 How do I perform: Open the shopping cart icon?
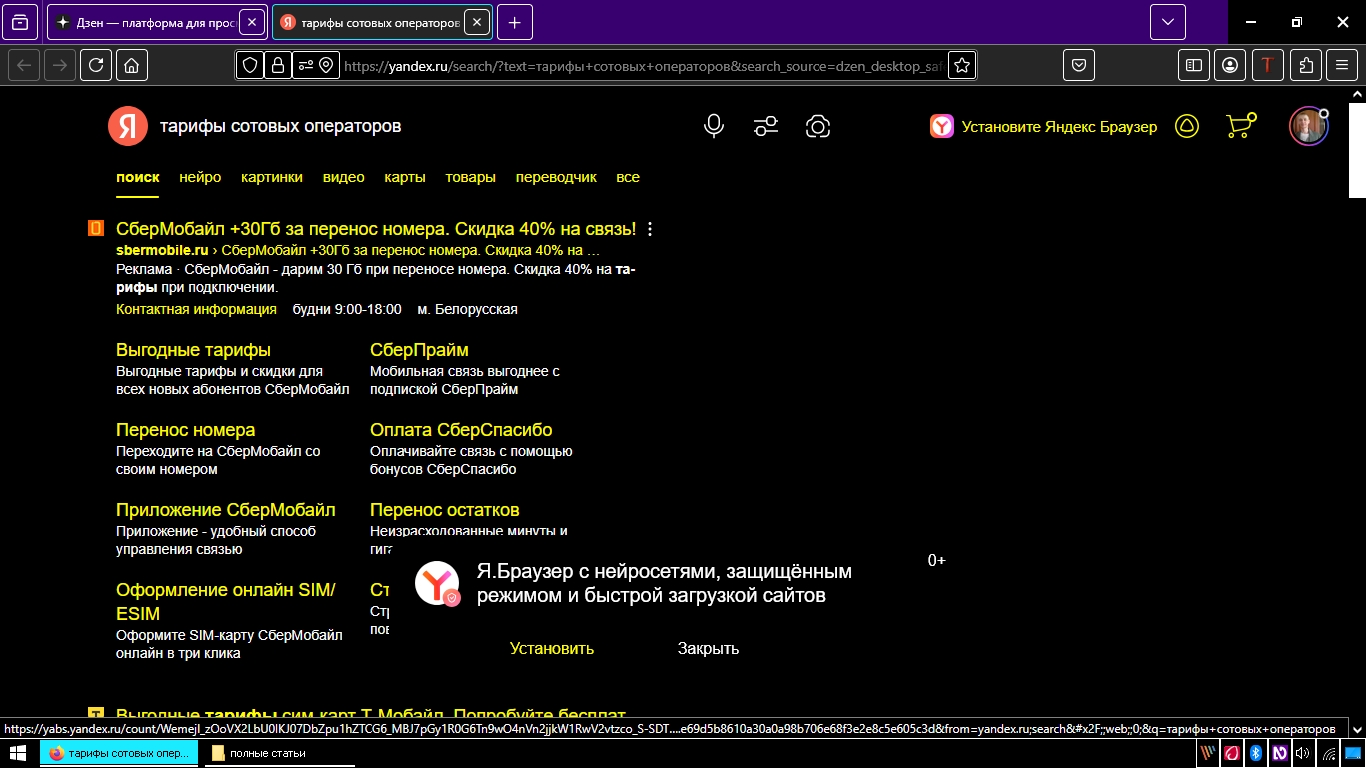point(1240,126)
